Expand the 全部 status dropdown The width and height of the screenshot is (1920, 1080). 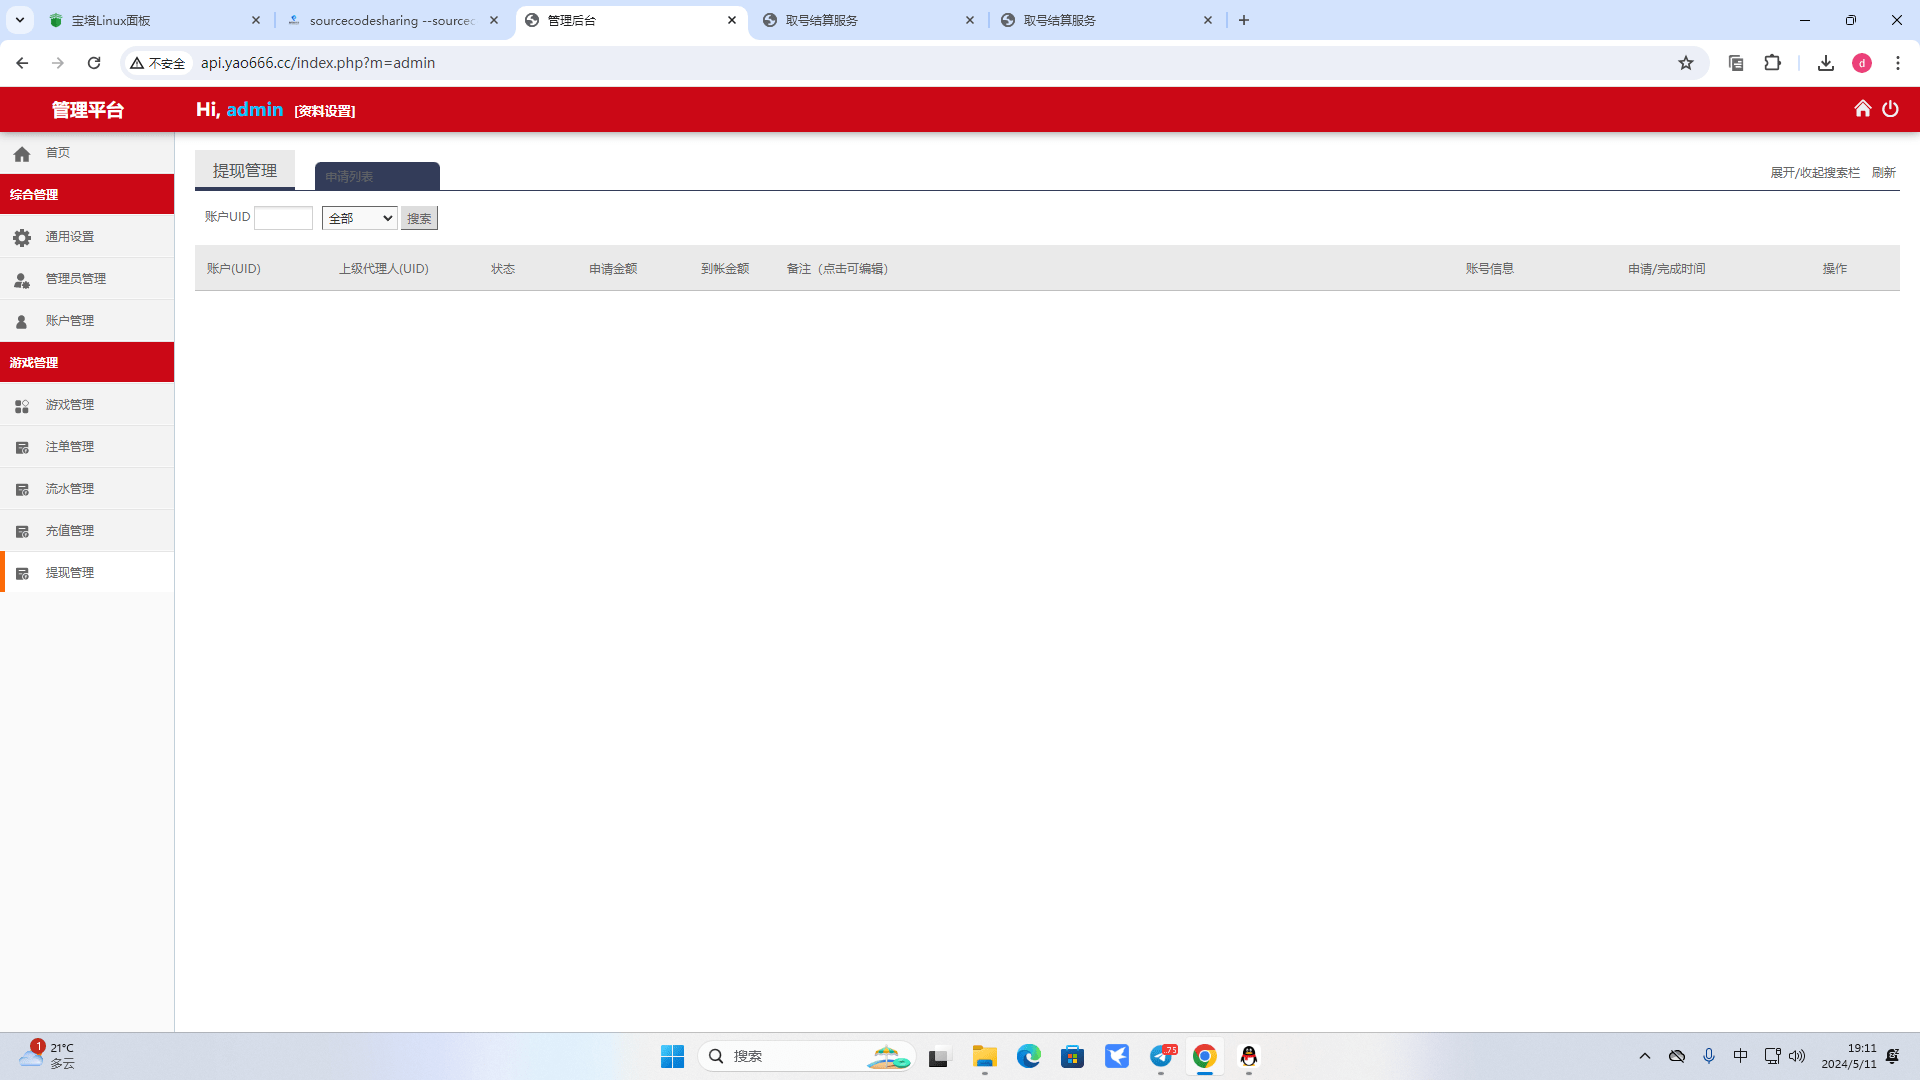tap(359, 218)
